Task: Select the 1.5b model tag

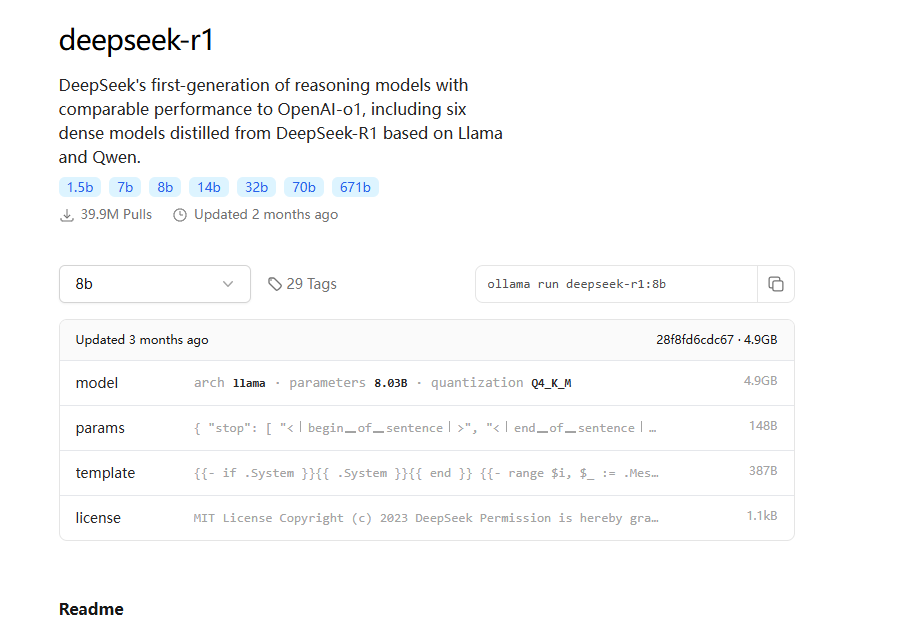Action: click(79, 187)
